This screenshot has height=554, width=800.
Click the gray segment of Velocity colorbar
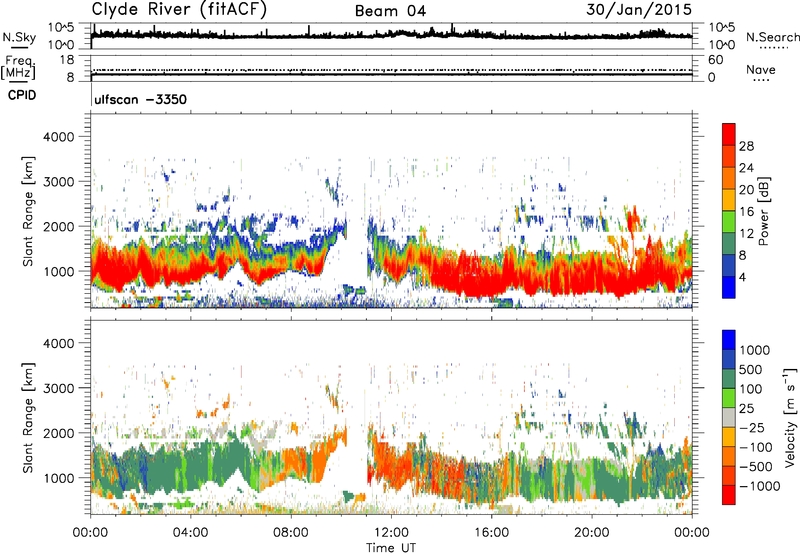(729, 418)
